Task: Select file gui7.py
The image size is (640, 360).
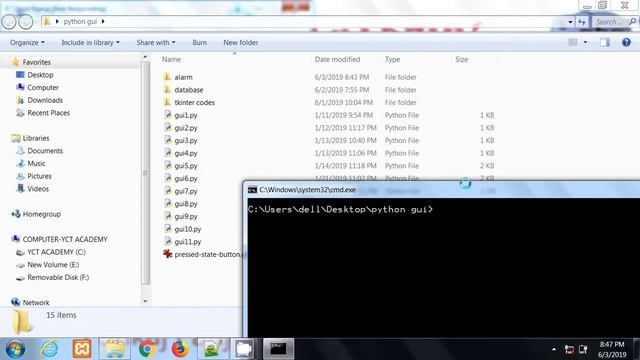Action: 180,191
